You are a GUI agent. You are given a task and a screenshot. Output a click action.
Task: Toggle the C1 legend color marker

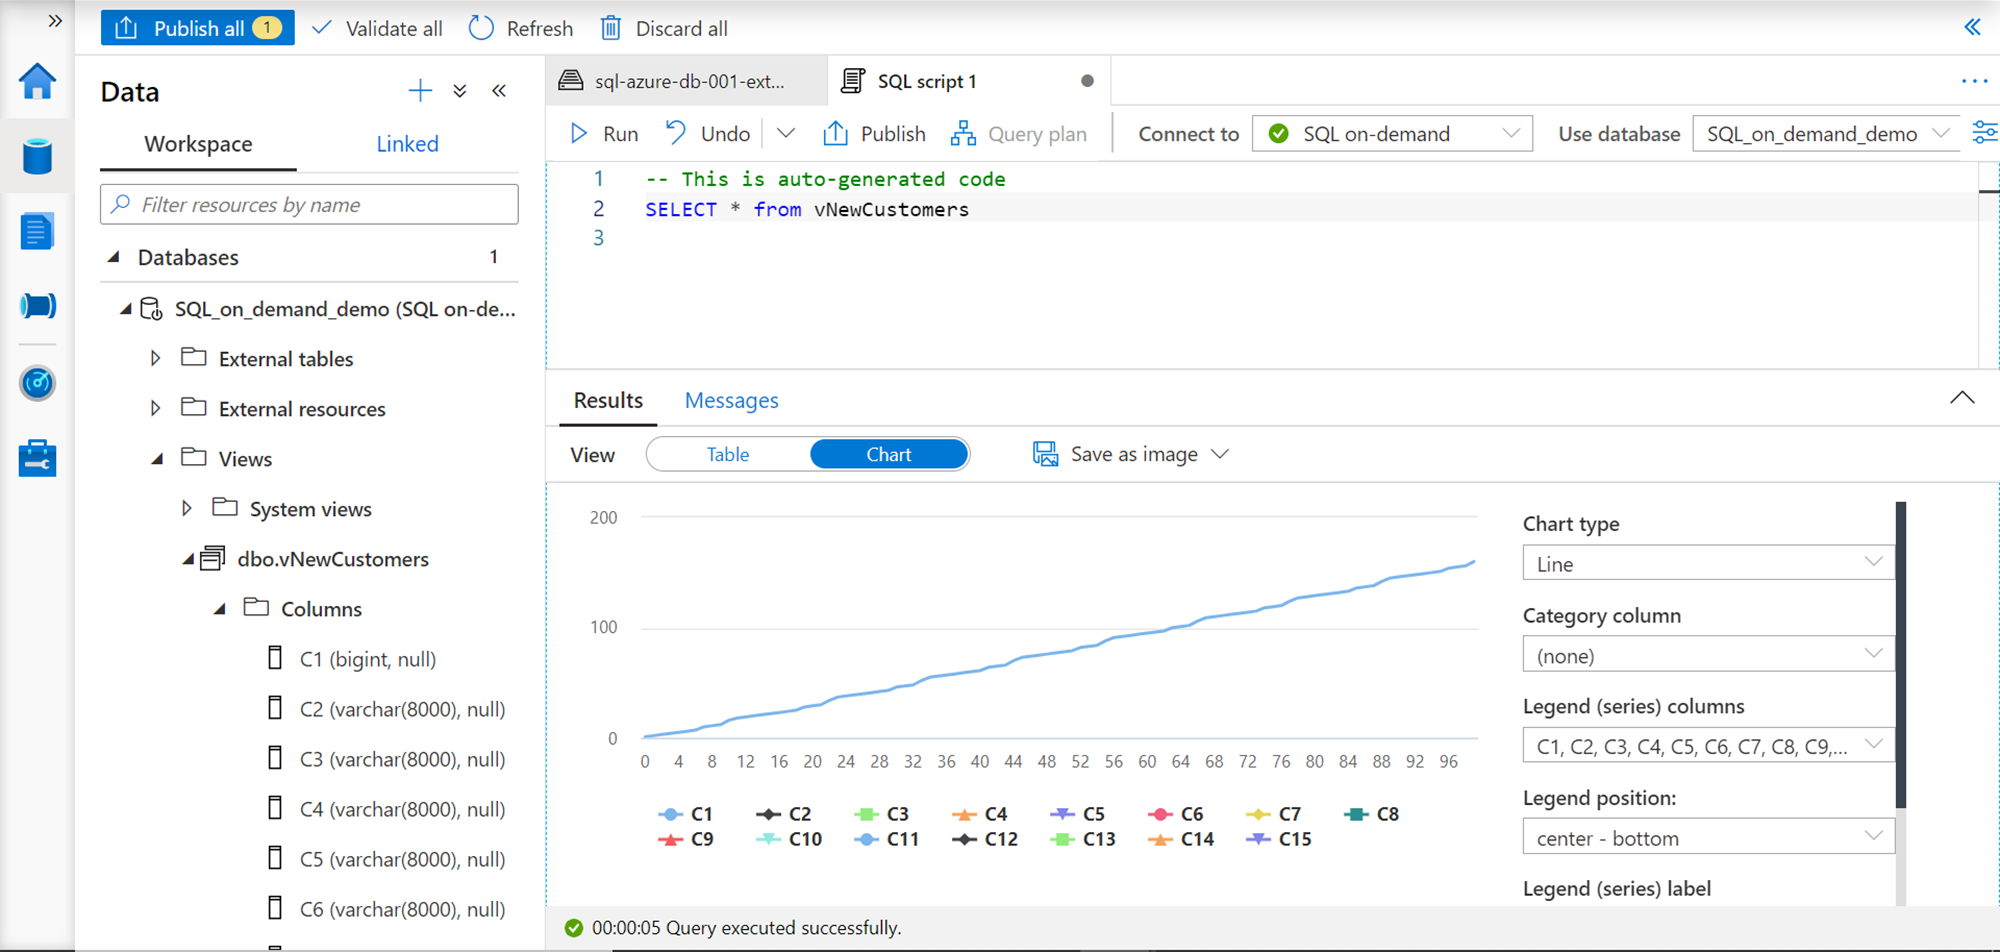click(x=671, y=814)
